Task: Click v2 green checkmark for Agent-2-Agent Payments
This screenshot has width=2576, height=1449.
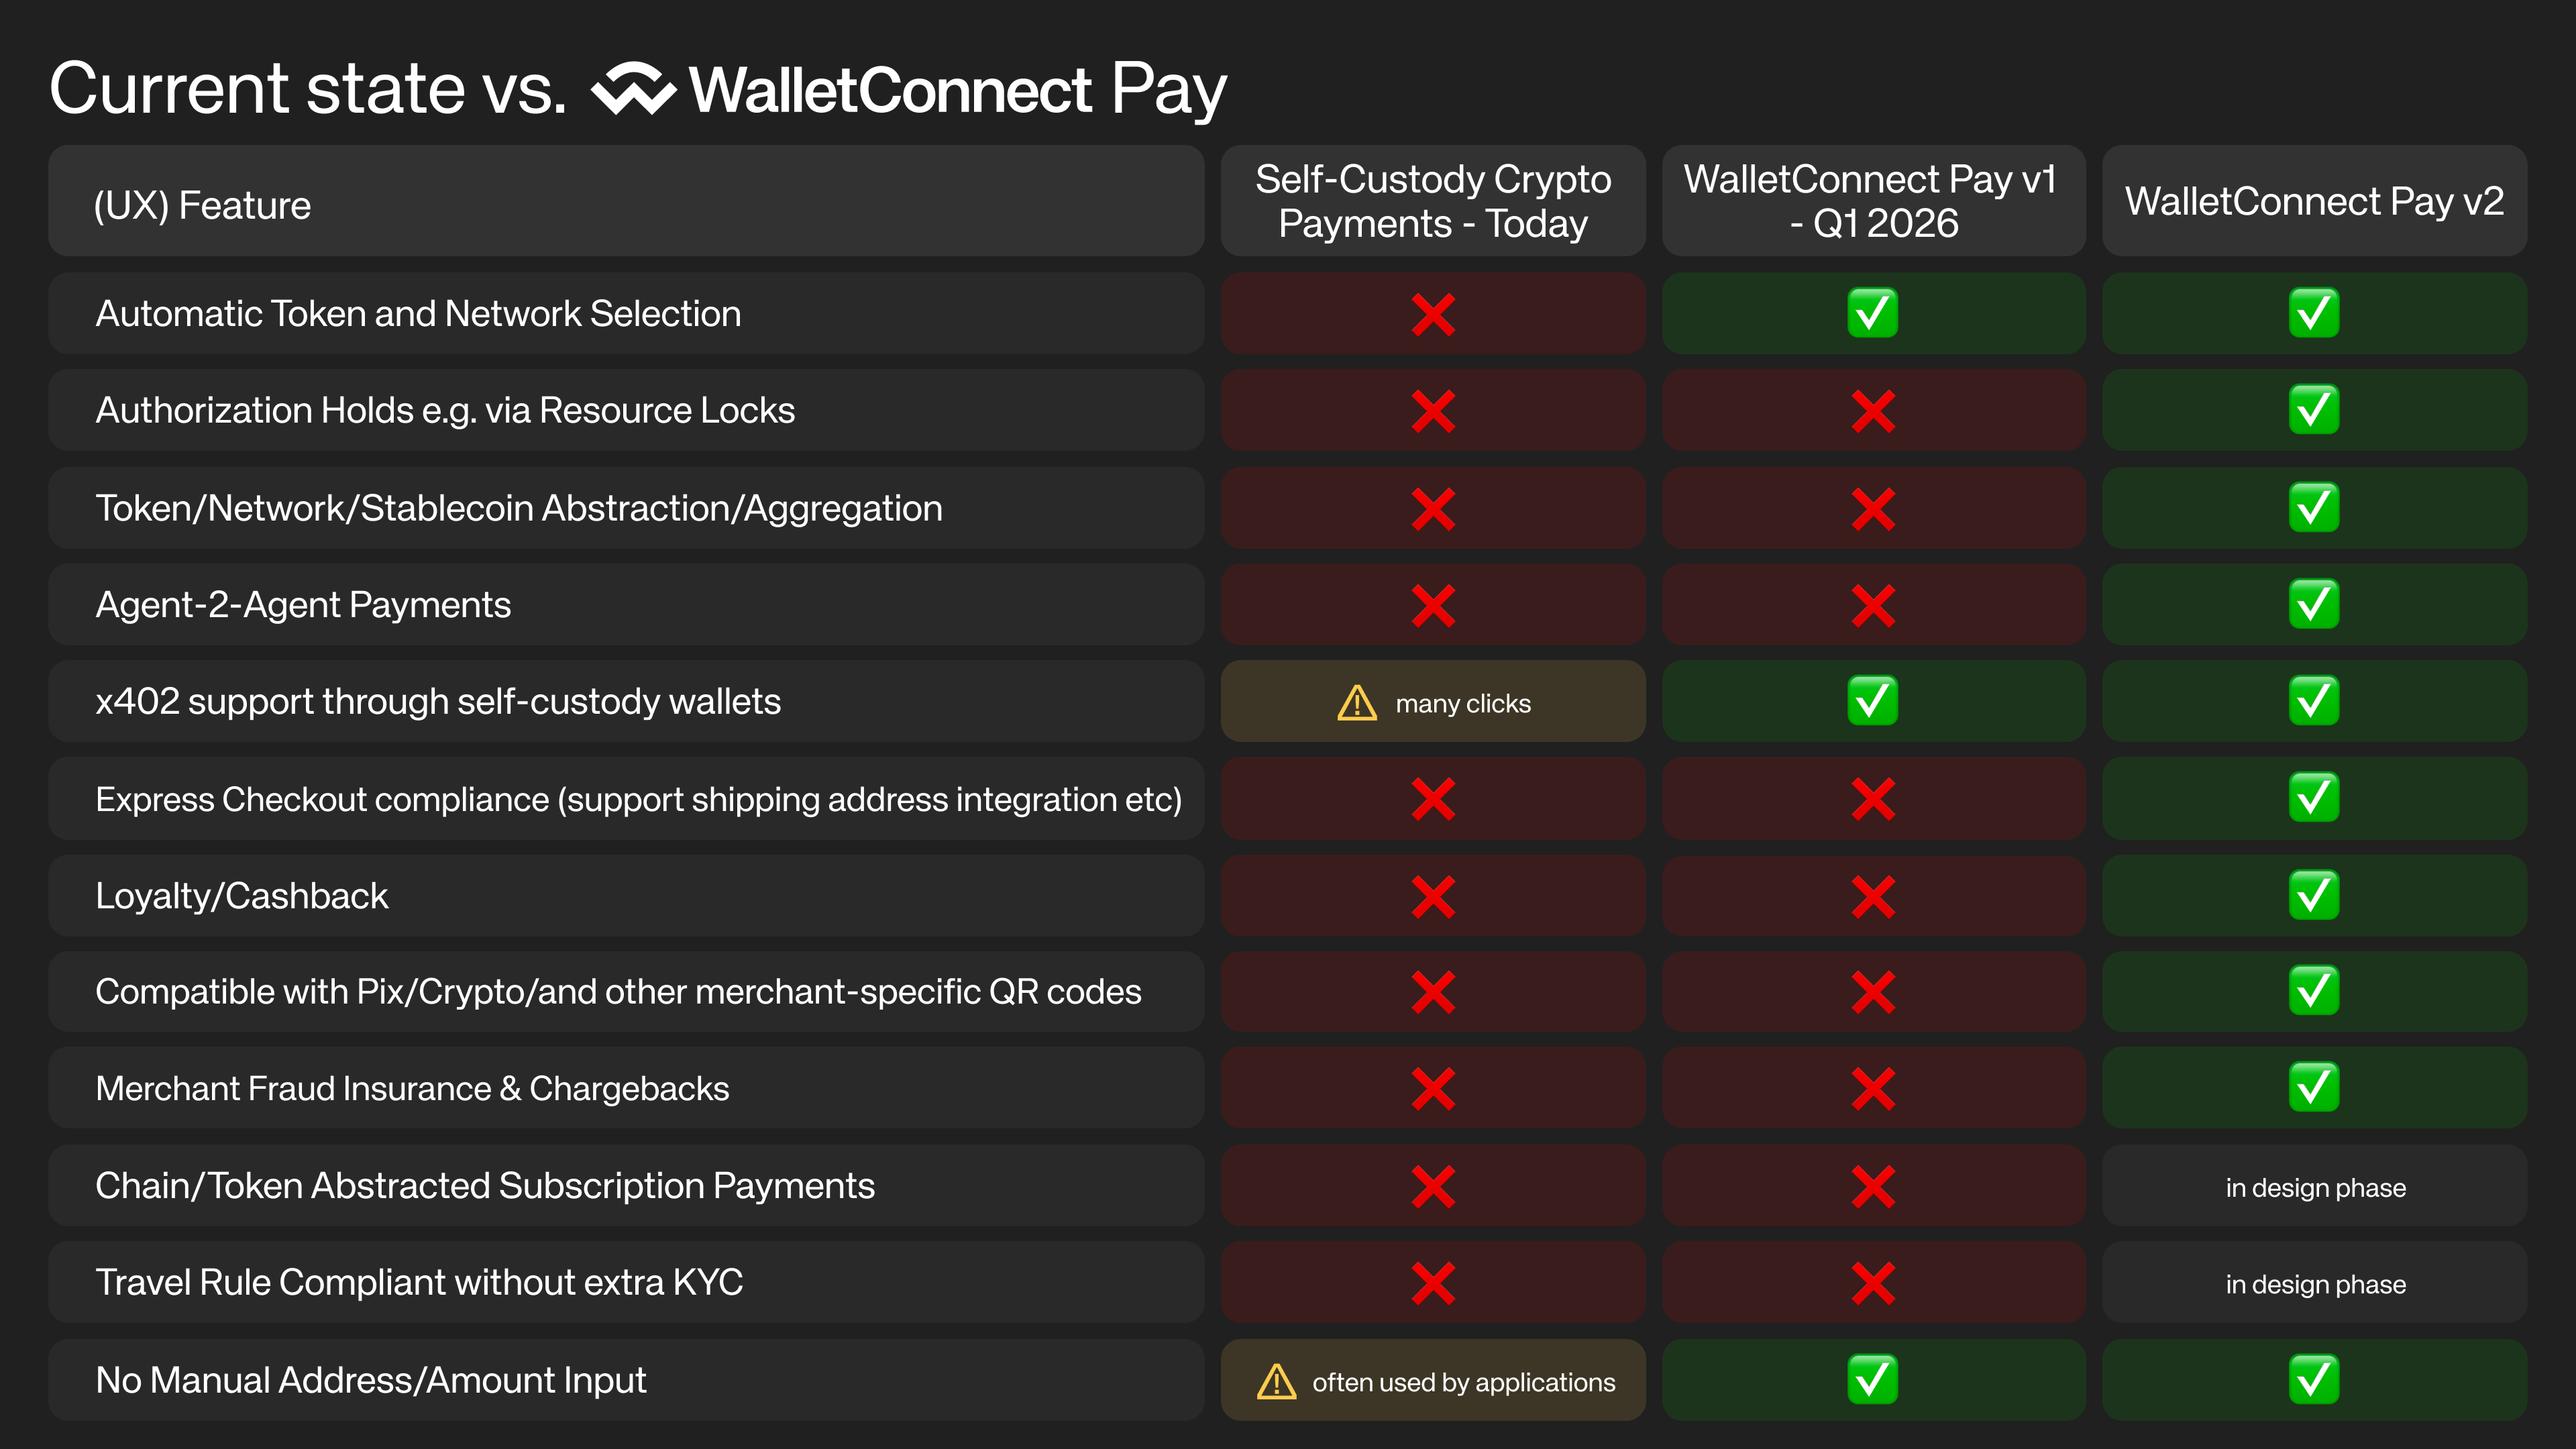Action: [x=2313, y=604]
